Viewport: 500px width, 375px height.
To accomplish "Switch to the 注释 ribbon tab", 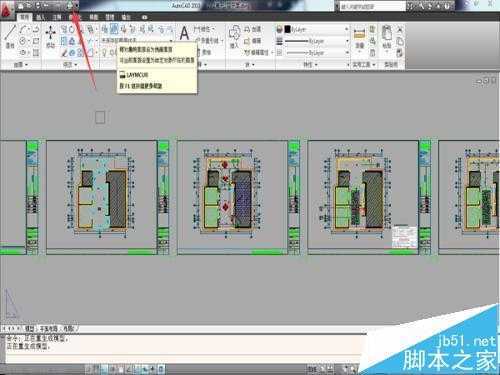I will [57, 17].
